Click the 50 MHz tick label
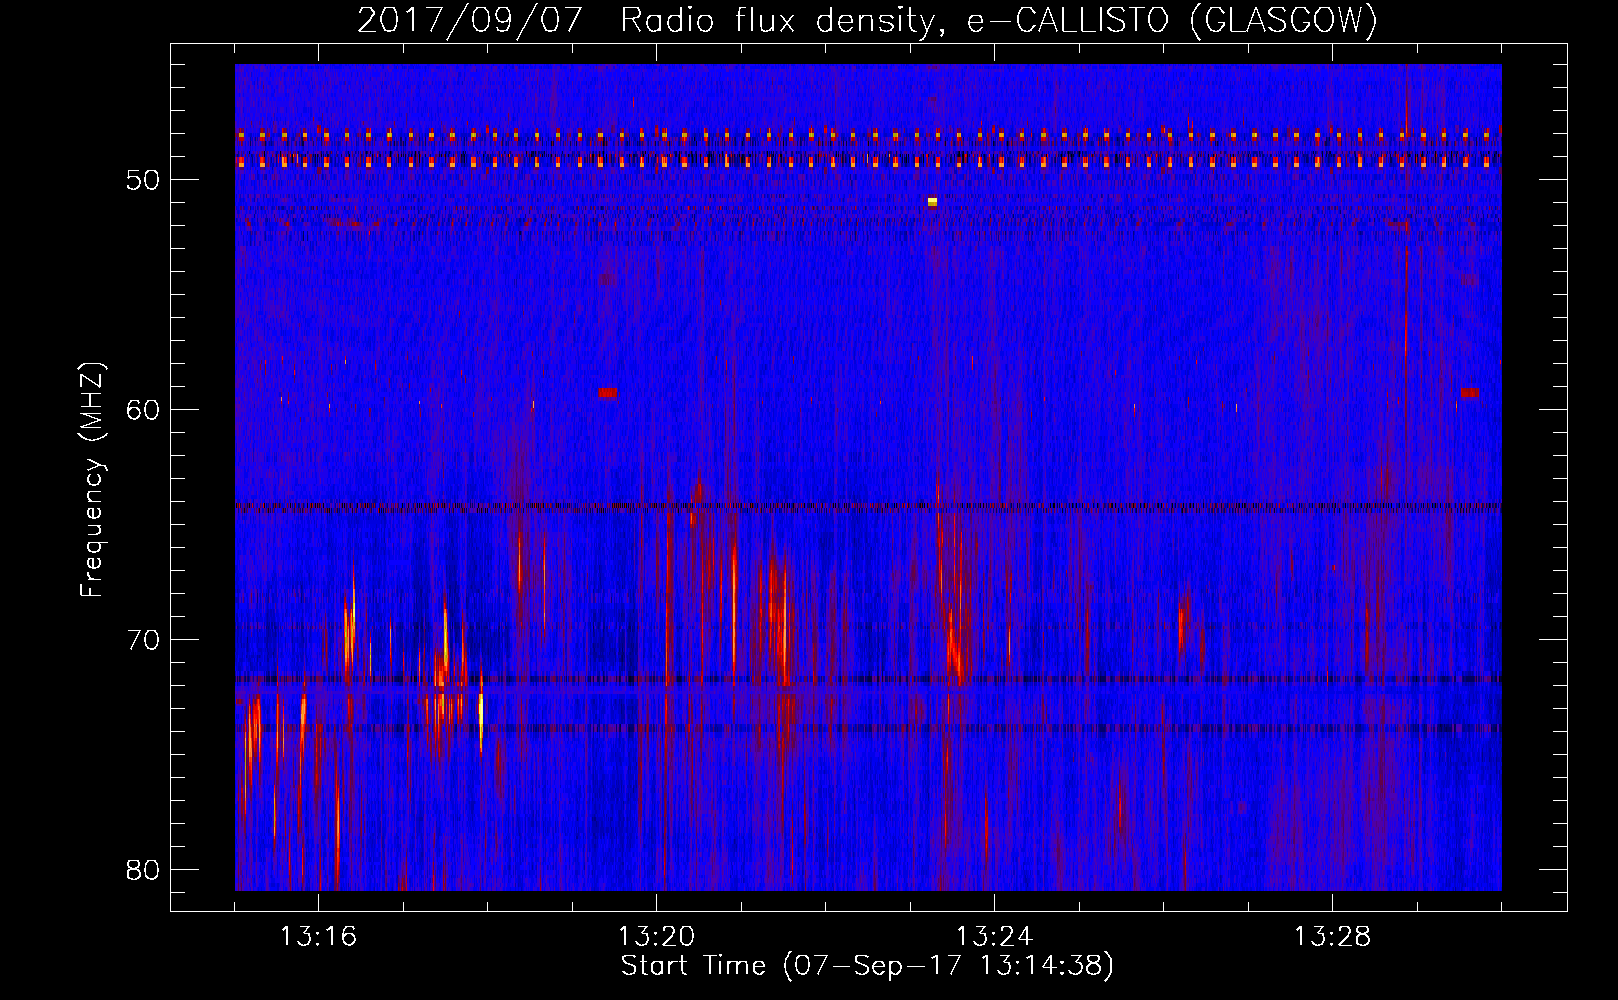The image size is (1618, 1000). [144, 180]
